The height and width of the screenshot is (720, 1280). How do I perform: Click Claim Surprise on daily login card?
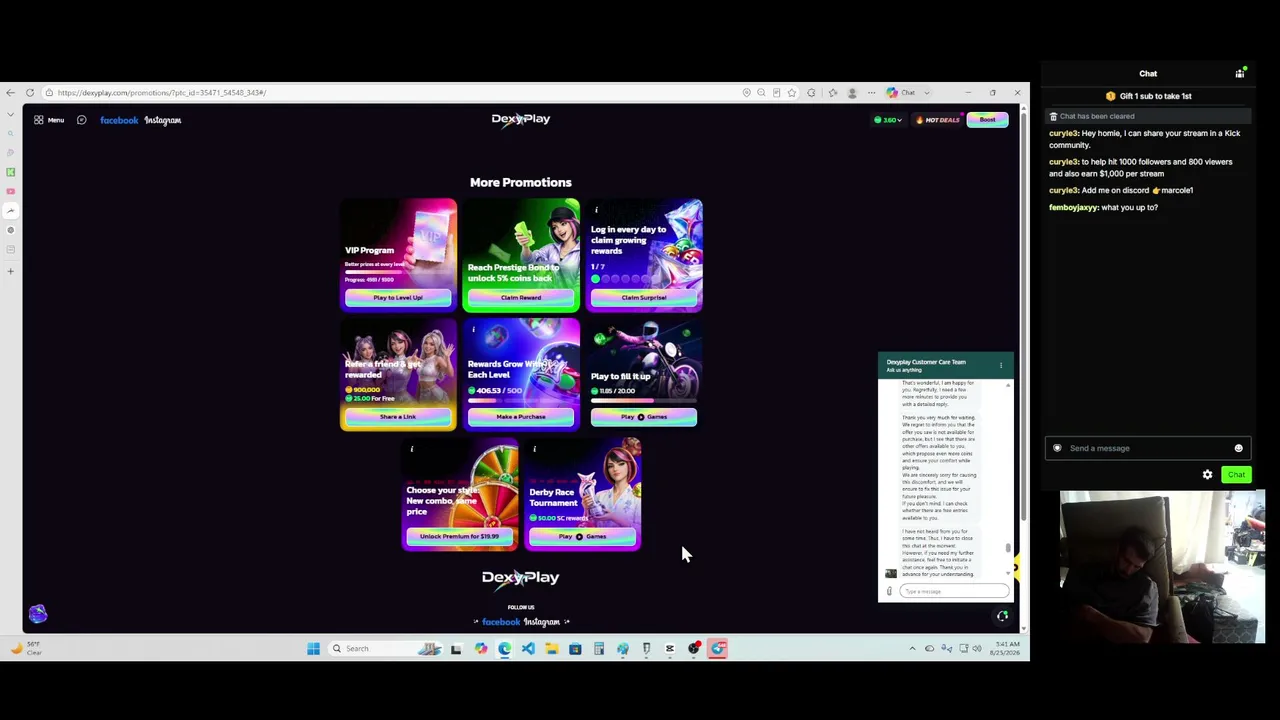644,298
